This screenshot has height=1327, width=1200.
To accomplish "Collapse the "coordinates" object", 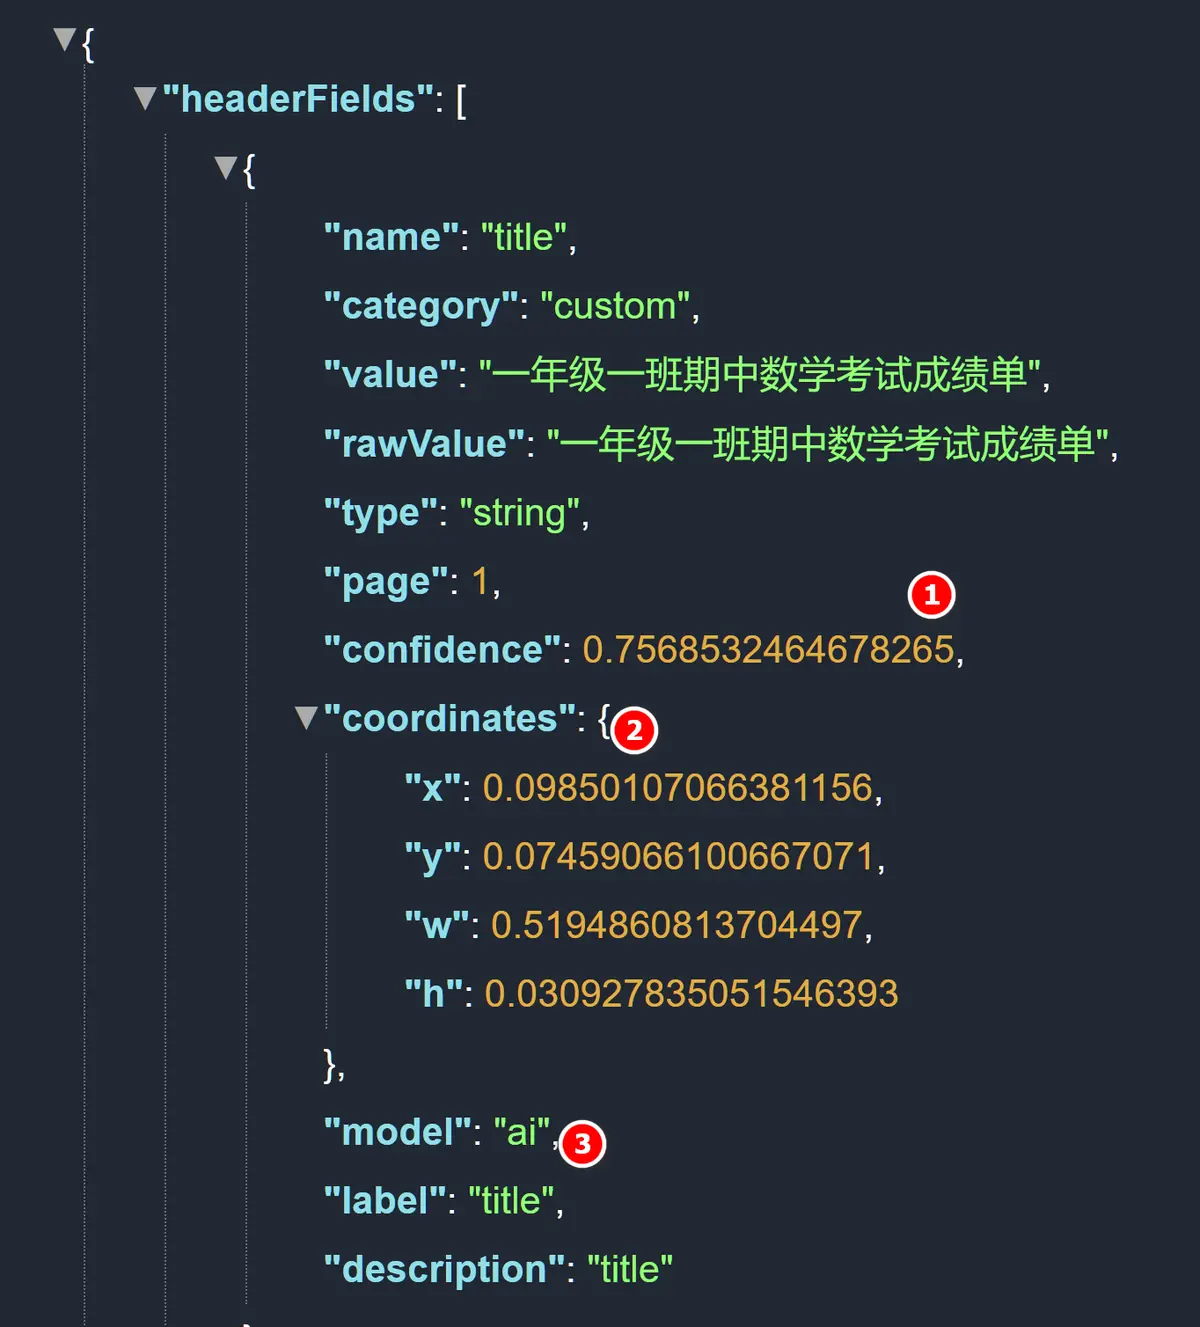I will [x=306, y=717].
